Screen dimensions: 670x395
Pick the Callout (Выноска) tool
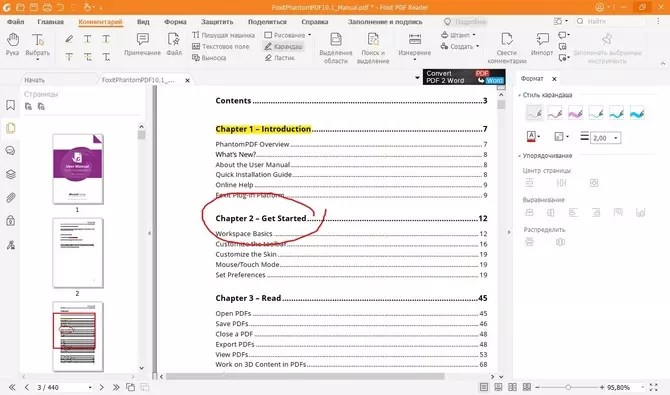(209, 57)
